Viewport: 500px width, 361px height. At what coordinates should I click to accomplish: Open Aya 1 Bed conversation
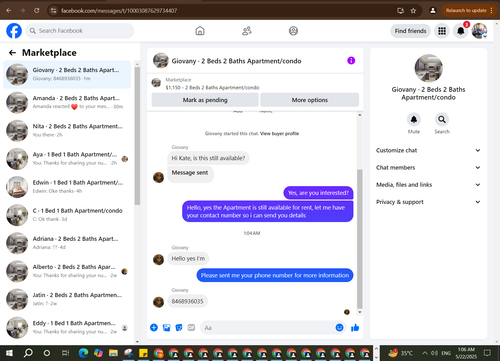(67, 159)
